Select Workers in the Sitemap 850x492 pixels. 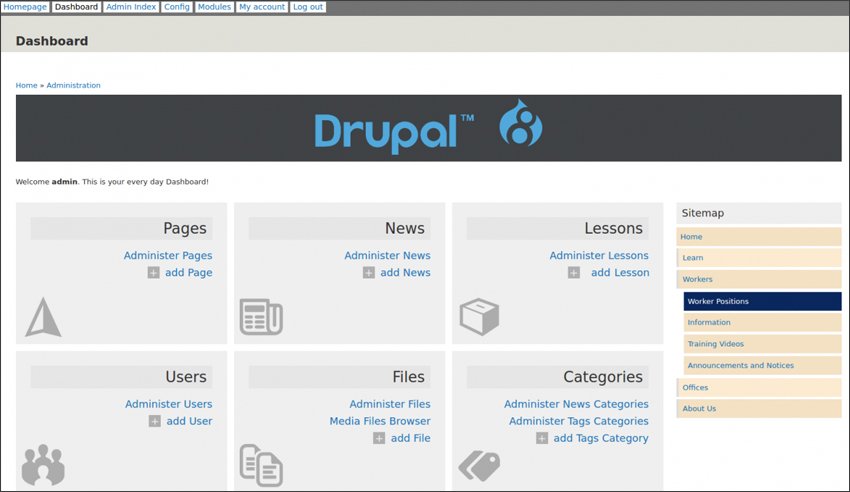click(x=759, y=280)
